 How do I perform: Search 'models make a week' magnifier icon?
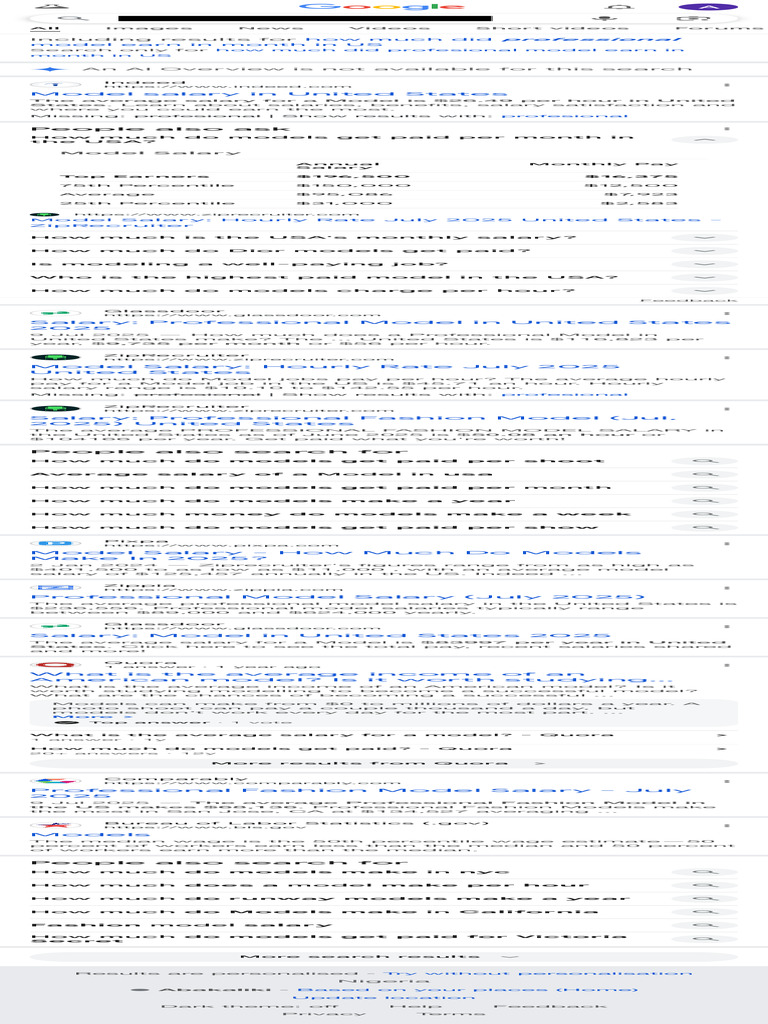705,514
